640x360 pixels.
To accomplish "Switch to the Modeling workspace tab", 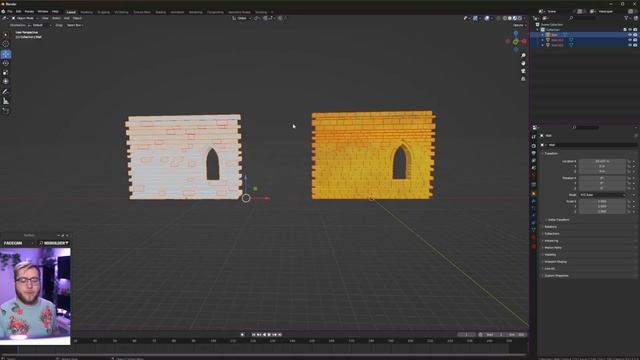I will pyautogui.click(x=87, y=12).
